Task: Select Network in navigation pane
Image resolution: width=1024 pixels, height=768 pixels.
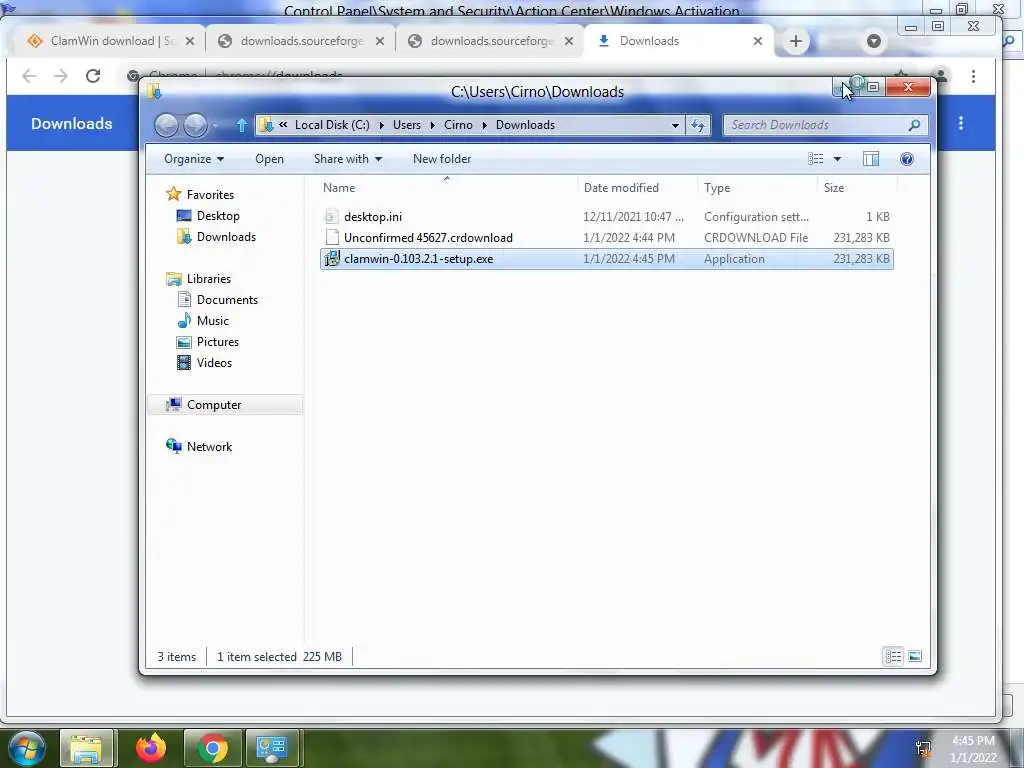Action: click(x=209, y=447)
